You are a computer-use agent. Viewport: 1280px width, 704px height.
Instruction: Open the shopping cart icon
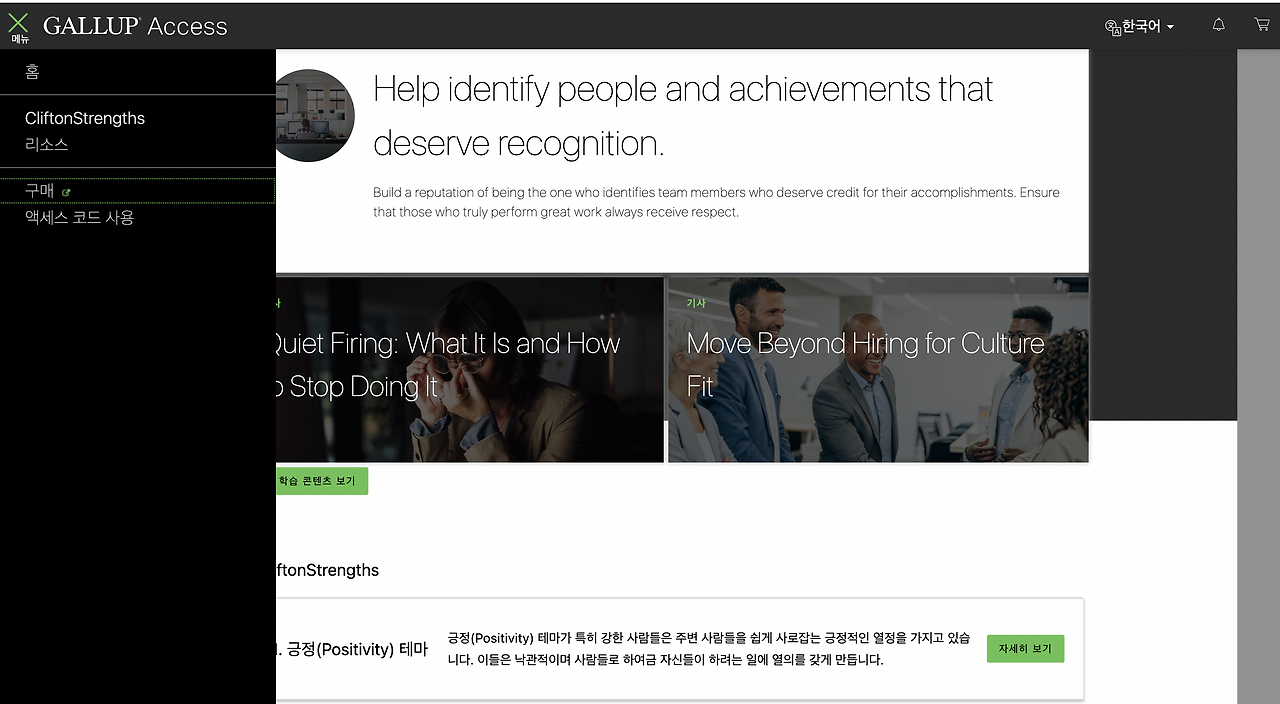tap(1262, 25)
